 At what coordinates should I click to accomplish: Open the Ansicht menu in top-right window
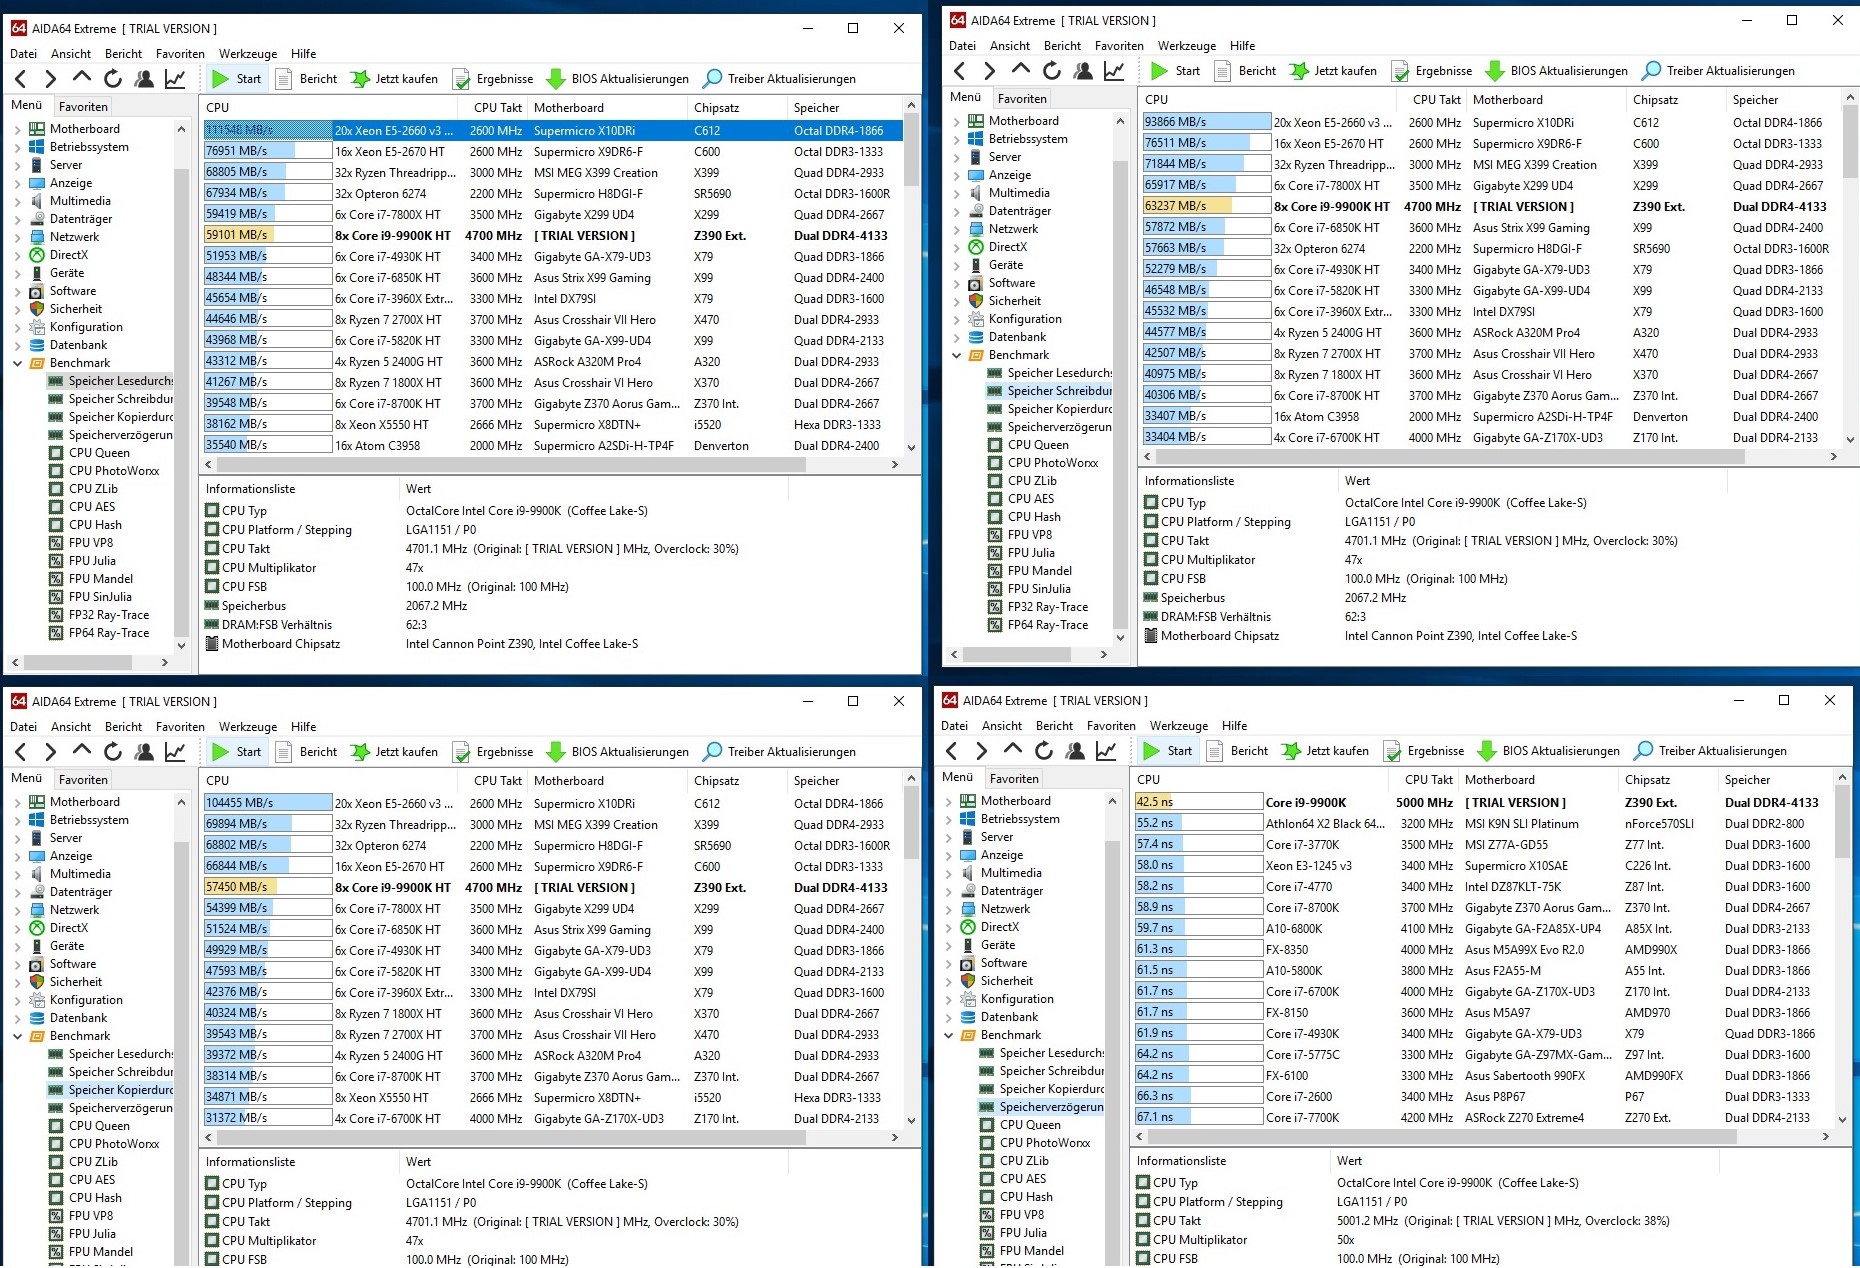[x=1010, y=46]
